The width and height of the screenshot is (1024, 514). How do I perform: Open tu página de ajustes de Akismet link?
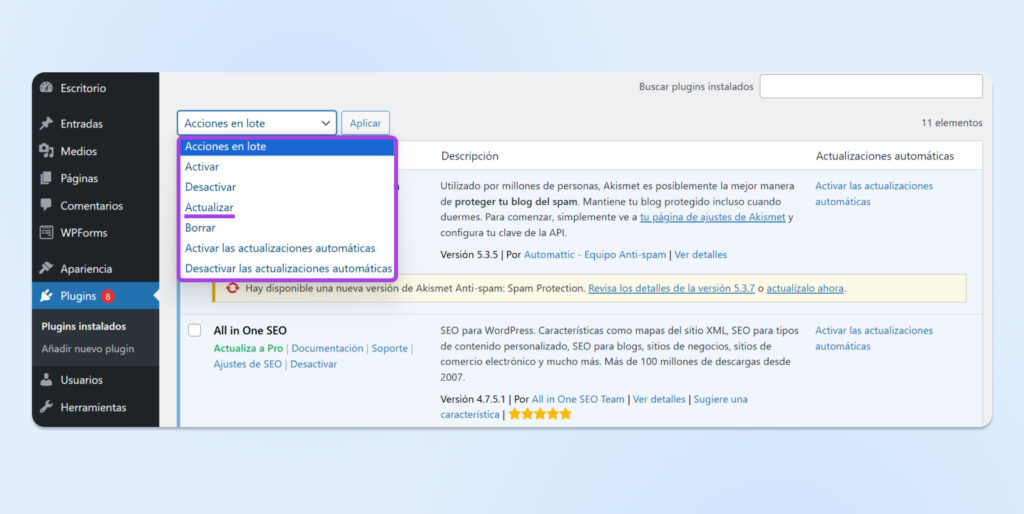coord(712,217)
